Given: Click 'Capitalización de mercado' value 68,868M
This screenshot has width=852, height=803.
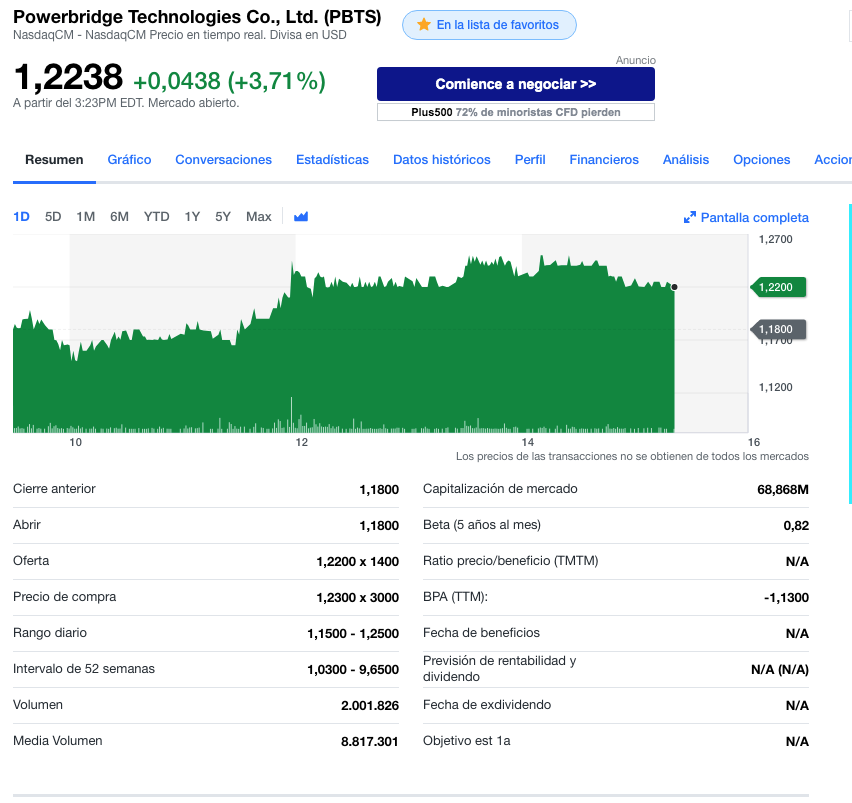Looking at the screenshot, I should click(782, 490).
